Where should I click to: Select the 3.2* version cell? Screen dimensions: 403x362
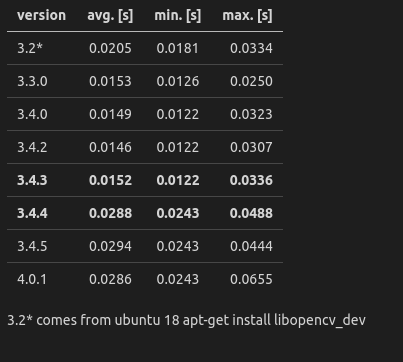click(30, 48)
